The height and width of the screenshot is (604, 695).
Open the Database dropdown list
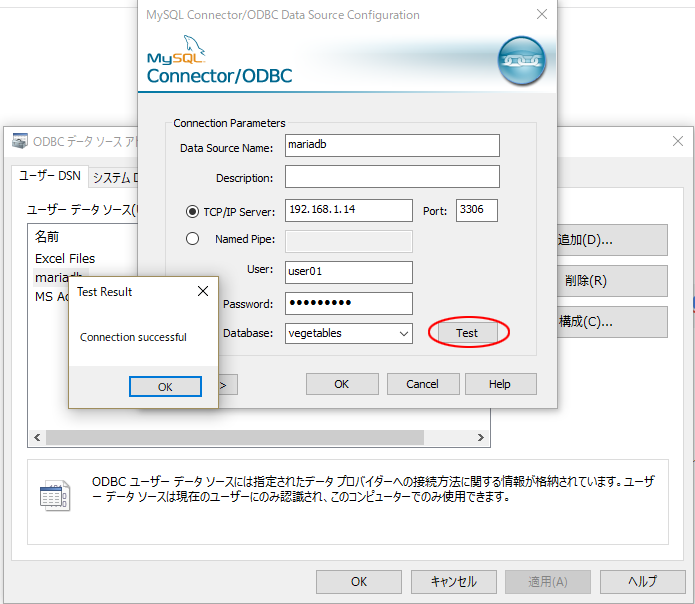(403, 333)
